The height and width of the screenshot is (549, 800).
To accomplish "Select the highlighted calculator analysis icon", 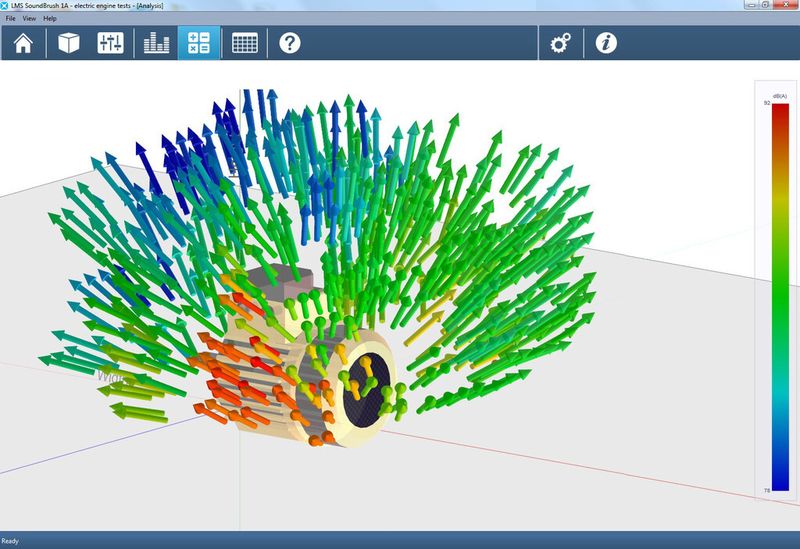I will [x=199, y=43].
